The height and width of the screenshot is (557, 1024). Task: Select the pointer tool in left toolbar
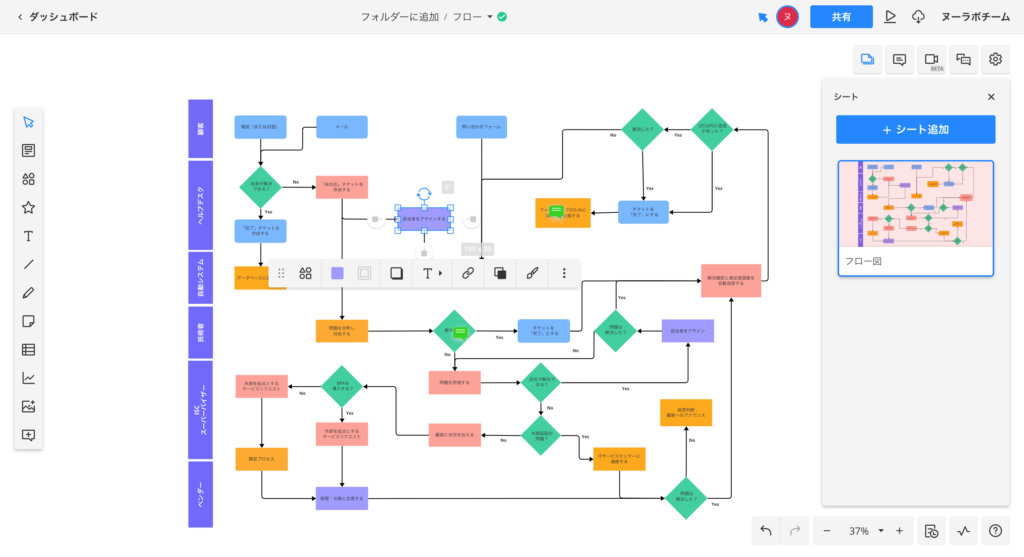(x=28, y=122)
